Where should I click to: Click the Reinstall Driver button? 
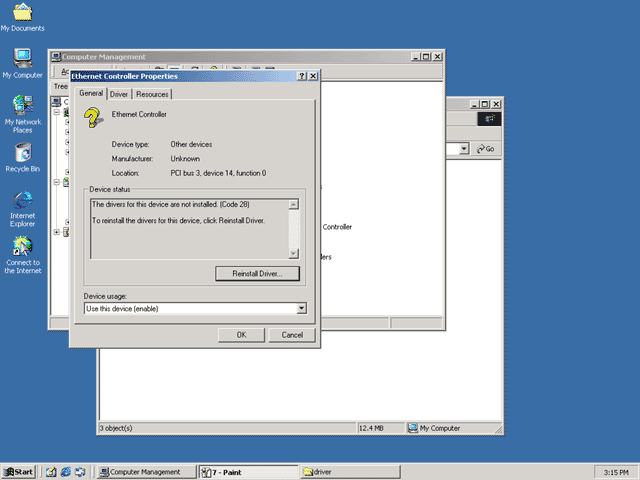point(257,273)
